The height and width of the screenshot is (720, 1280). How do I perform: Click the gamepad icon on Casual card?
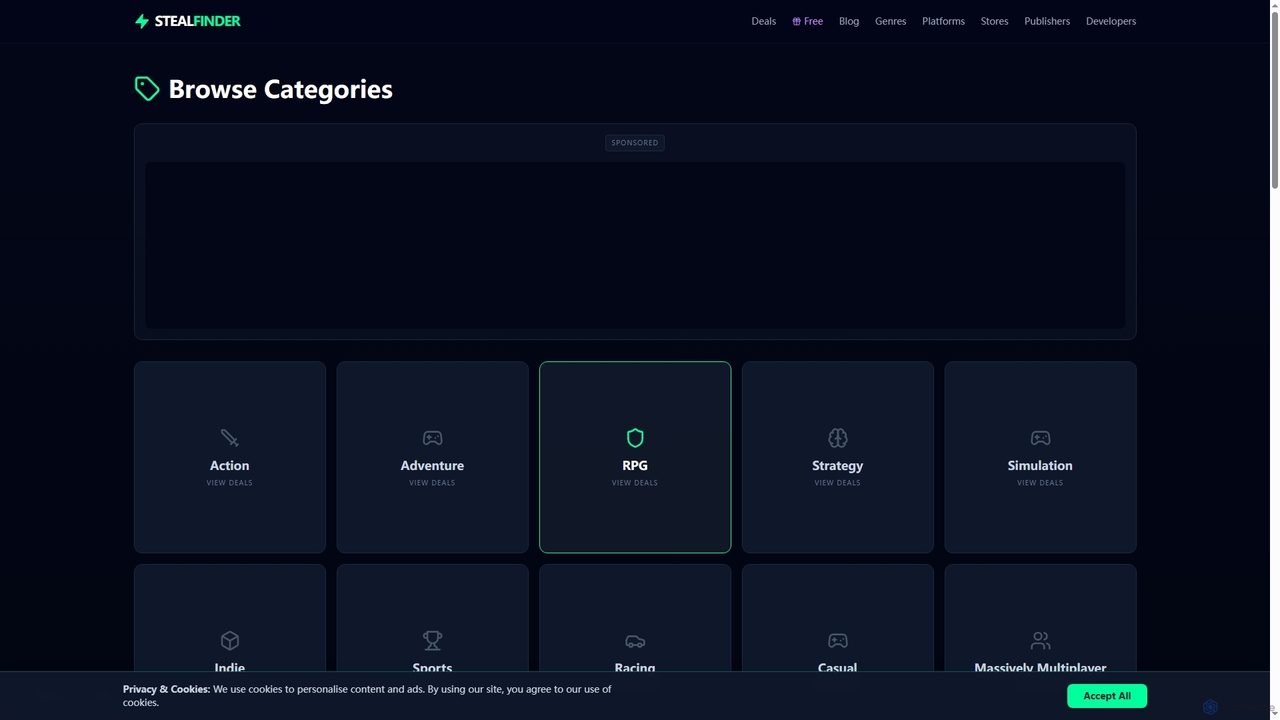[838, 640]
